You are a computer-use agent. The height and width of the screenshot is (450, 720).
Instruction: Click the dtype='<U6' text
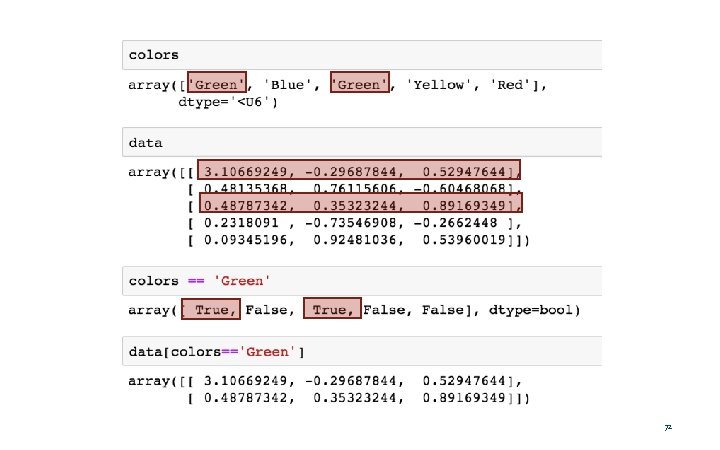pyautogui.click(x=228, y=102)
